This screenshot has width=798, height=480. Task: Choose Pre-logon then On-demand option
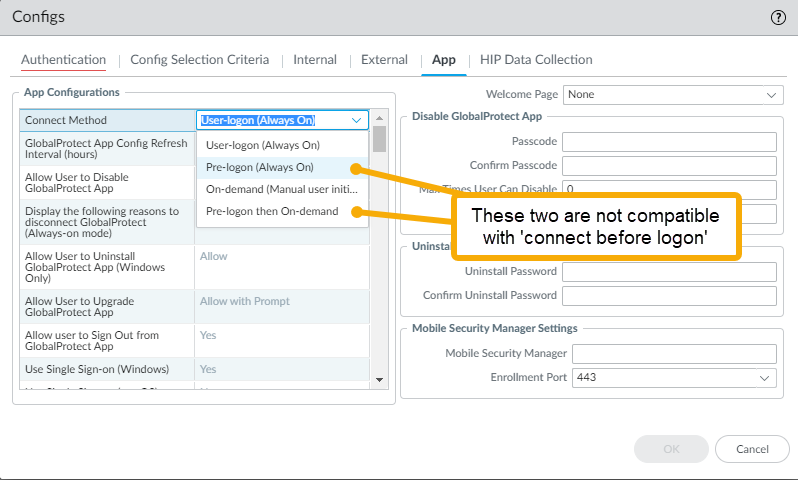pos(282,211)
